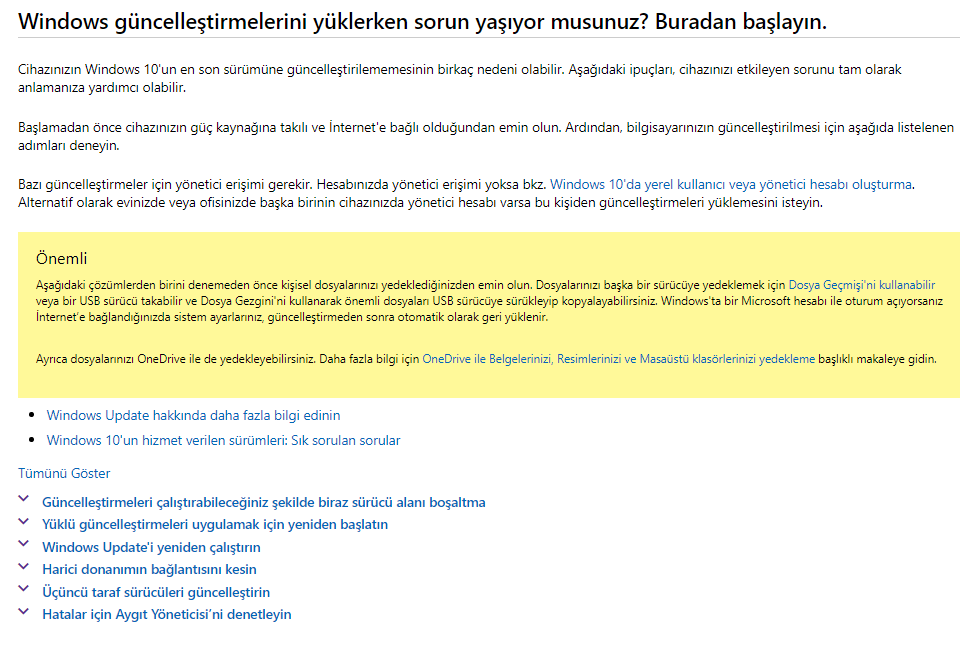Open 'Windows 10'un hizmet verilen sürümleri' FAQ link
The width and height of the screenshot is (979, 651).
click(224, 441)
